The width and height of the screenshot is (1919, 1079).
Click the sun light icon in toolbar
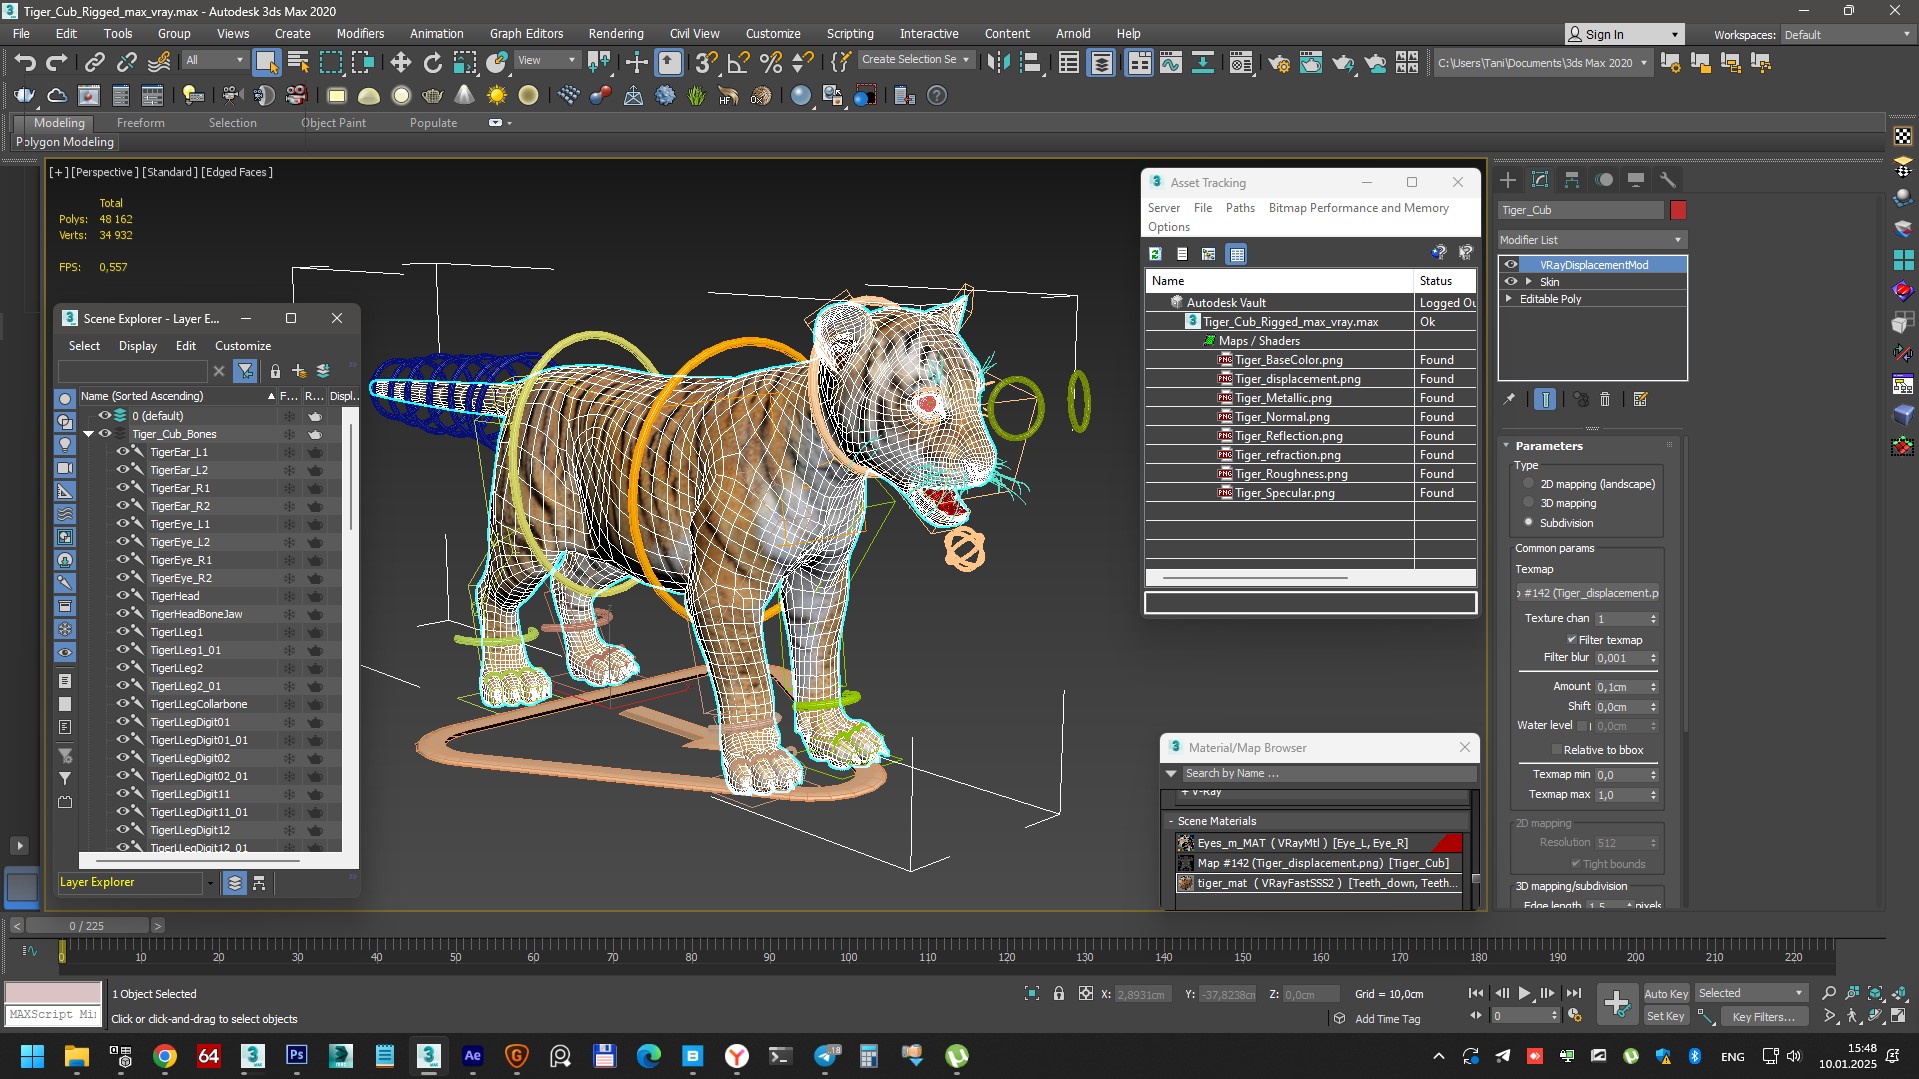pos(496,96)
